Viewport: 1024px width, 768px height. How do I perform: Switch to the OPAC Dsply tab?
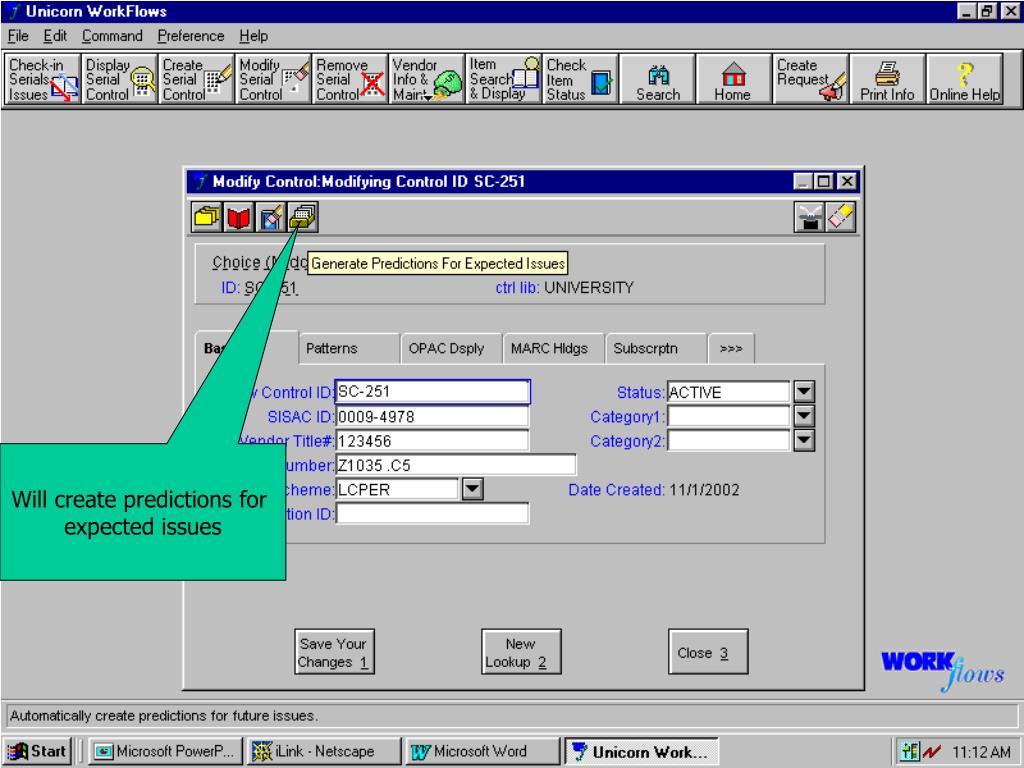(451, 348)
